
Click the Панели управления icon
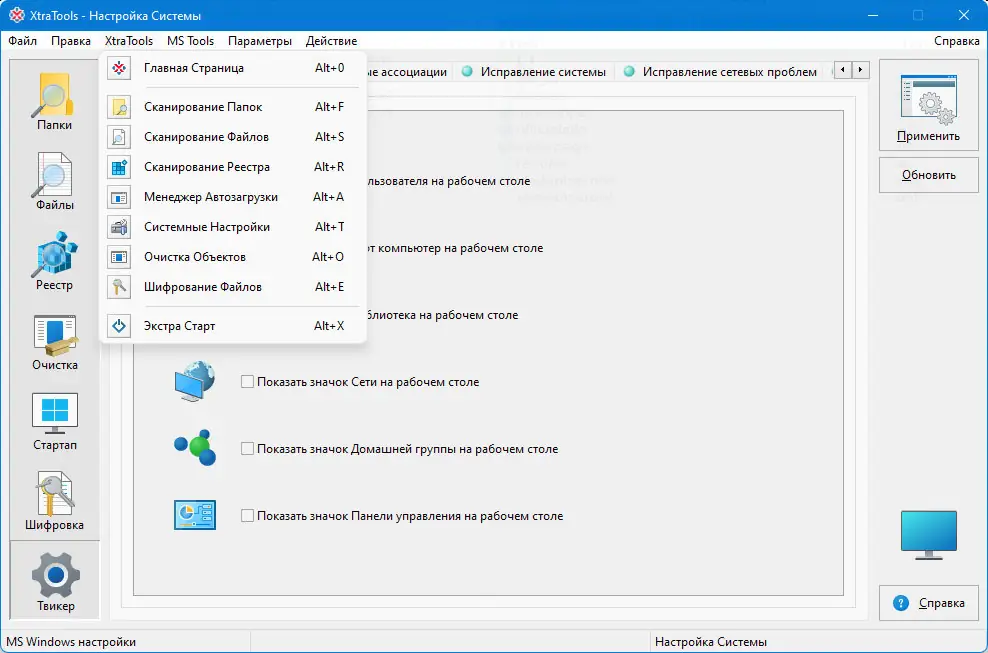tap(195, 515)
